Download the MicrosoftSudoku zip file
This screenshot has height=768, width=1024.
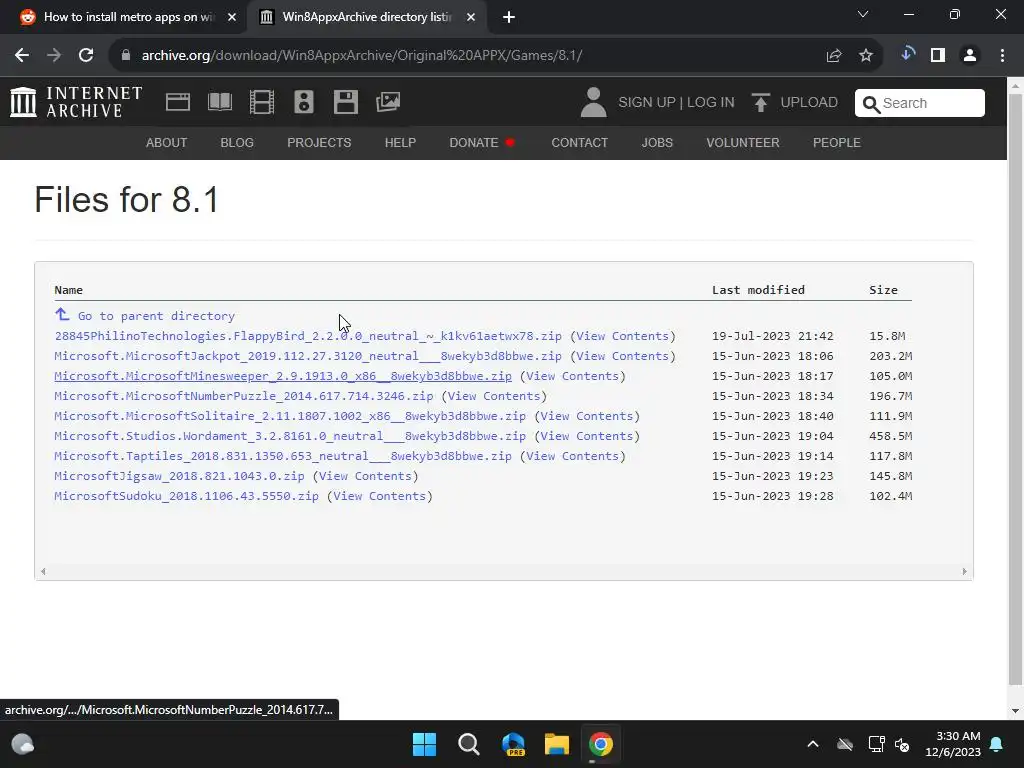tap(187, 496)
